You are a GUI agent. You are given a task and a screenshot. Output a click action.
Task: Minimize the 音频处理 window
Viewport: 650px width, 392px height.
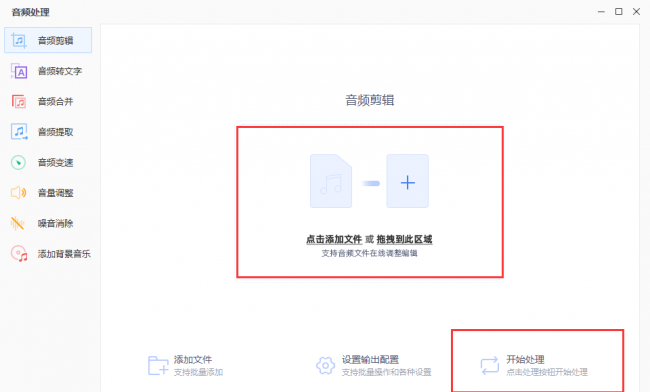(601, 12)
